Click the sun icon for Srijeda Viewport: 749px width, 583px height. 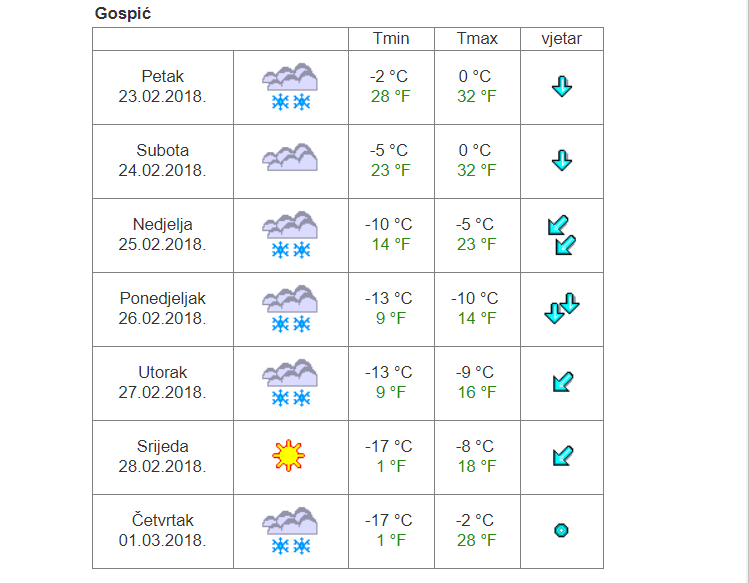click(x=289, y=456)
